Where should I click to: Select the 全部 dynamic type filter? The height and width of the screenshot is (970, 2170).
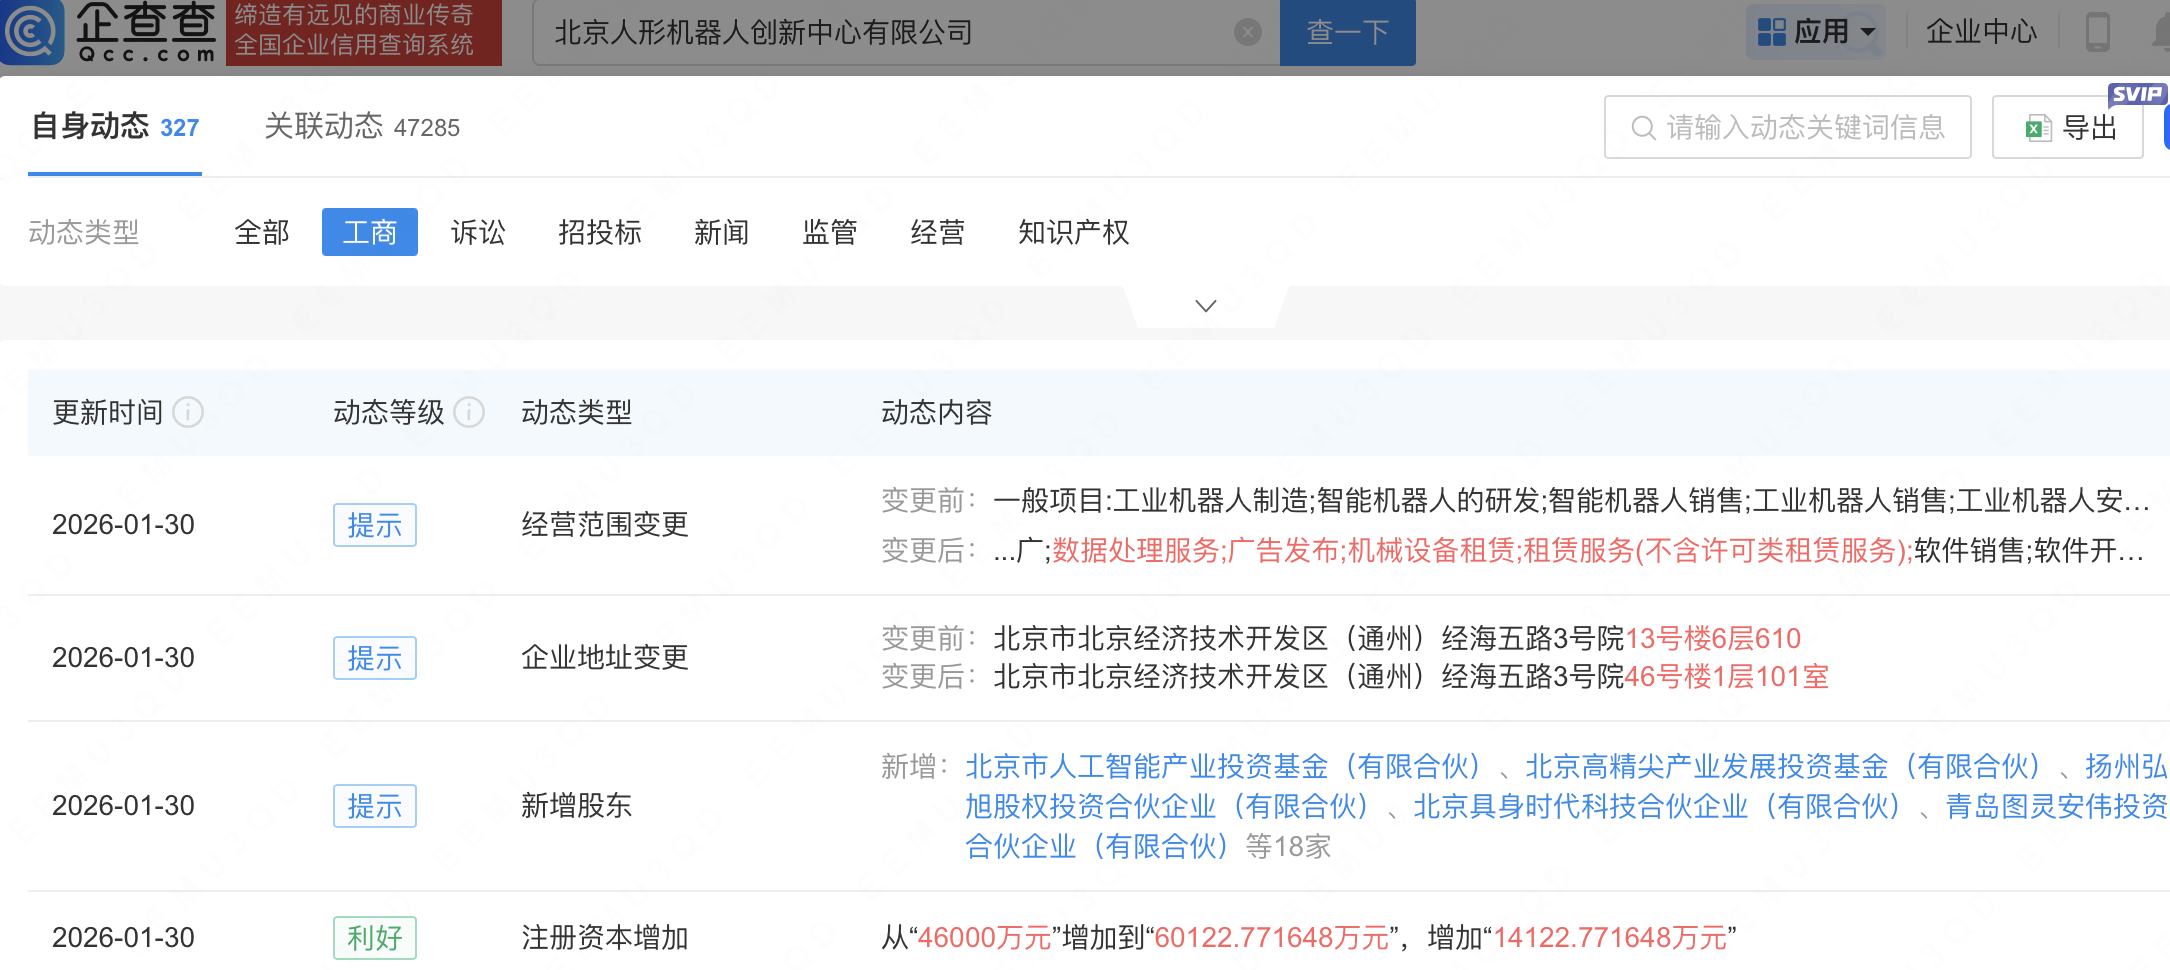tap(262, 232)
